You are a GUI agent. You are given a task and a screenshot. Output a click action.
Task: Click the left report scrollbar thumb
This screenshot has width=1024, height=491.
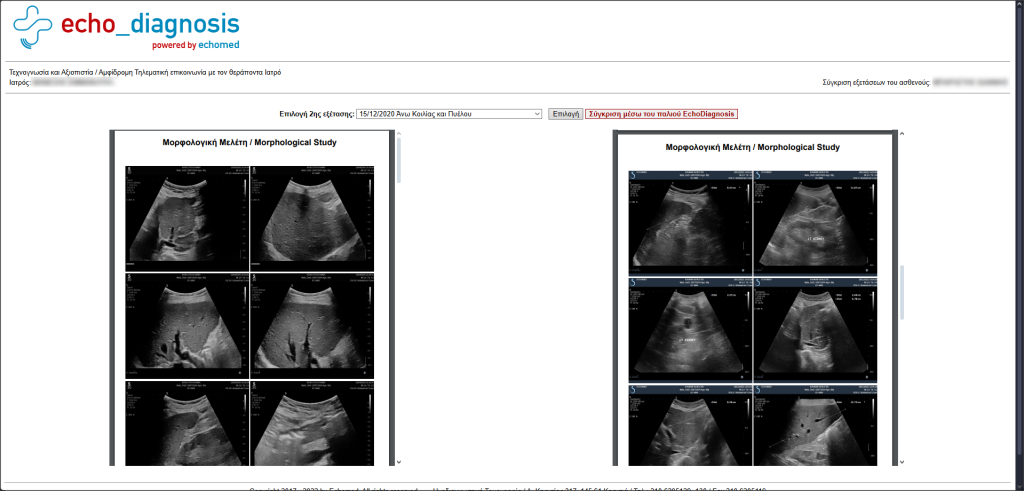(x=398, y=160)
